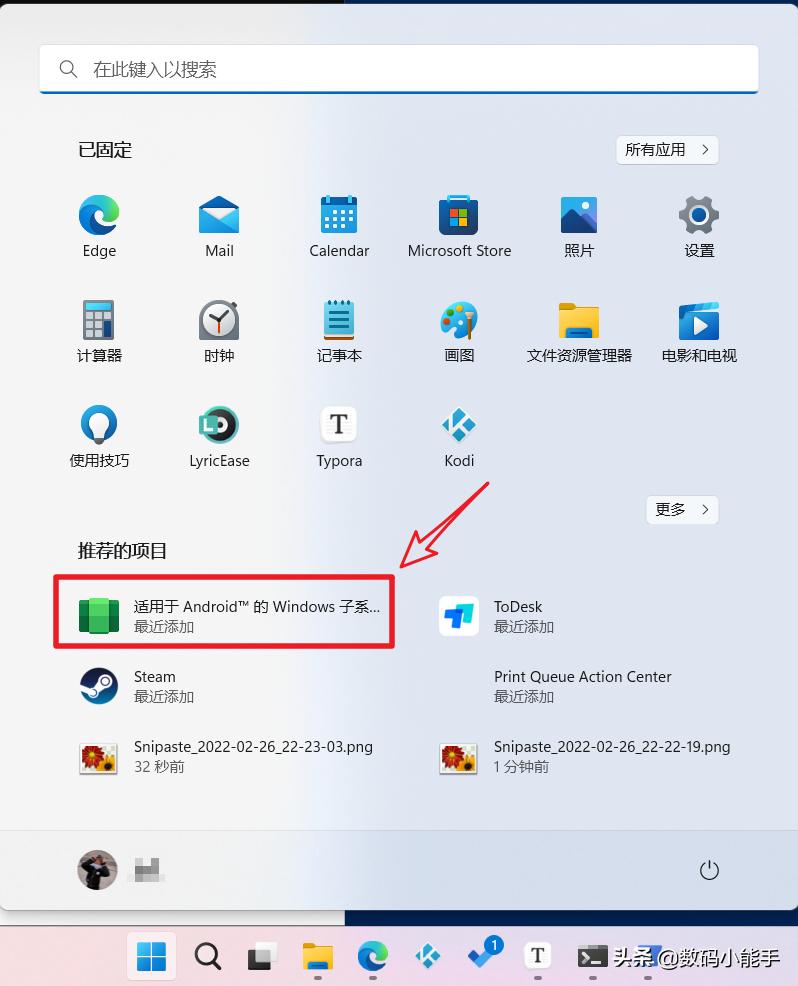Open Snipaste_2022-02-26_22-22-19.png file
This screenshot has height=986, width=798.
pyautogui.click(x=585, y=756)
